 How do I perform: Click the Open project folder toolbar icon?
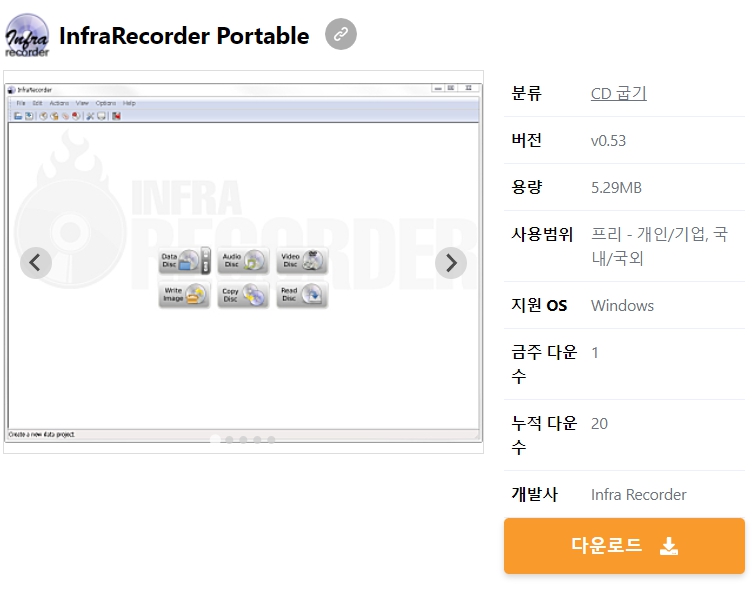pos(18,116)
